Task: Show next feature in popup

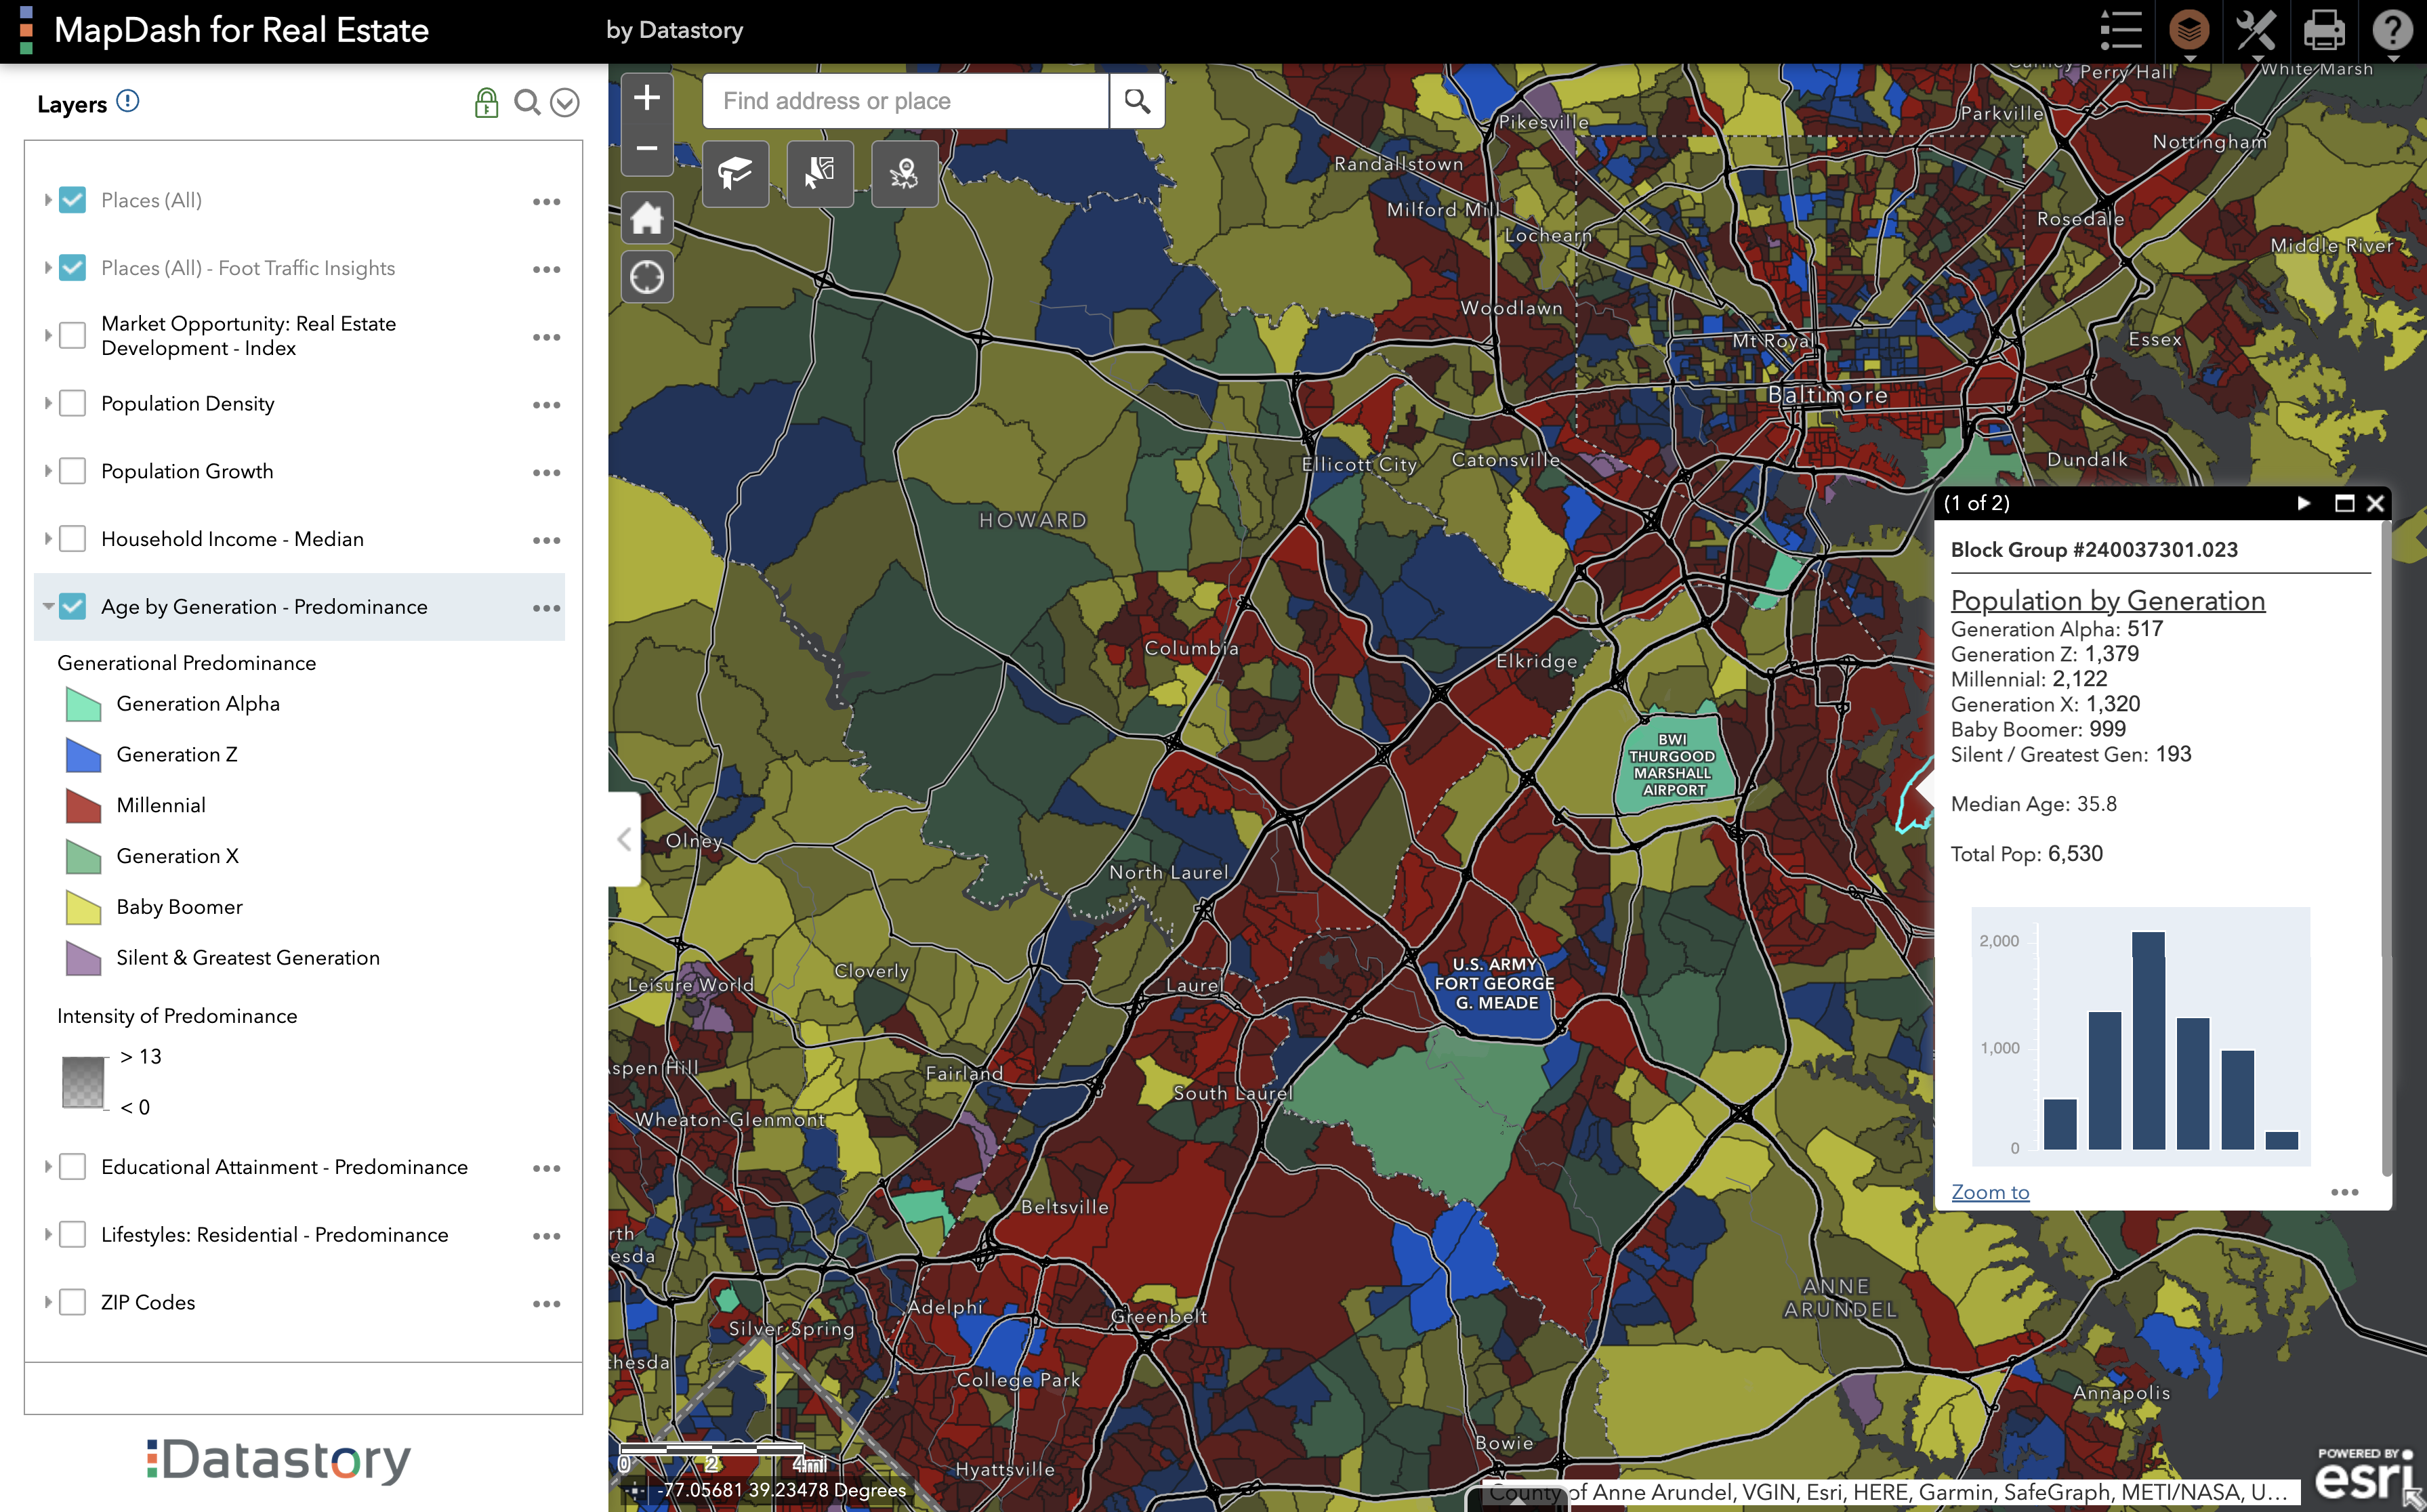Action: click(2303, 503)
